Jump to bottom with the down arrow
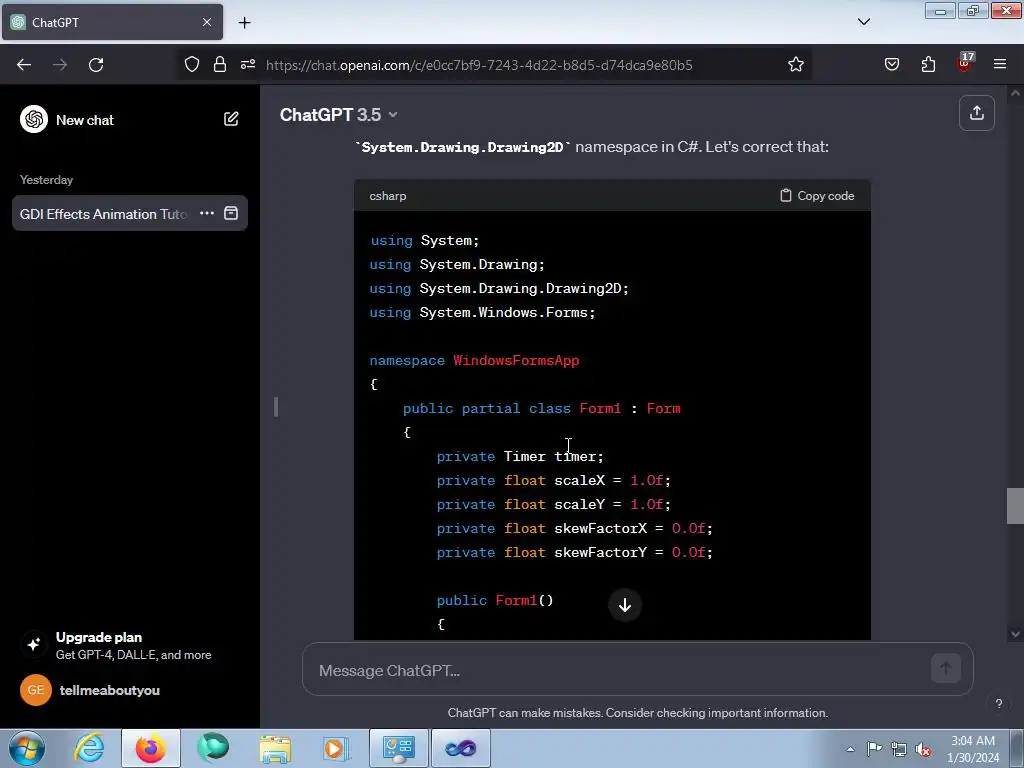 [x=625, y=605]
